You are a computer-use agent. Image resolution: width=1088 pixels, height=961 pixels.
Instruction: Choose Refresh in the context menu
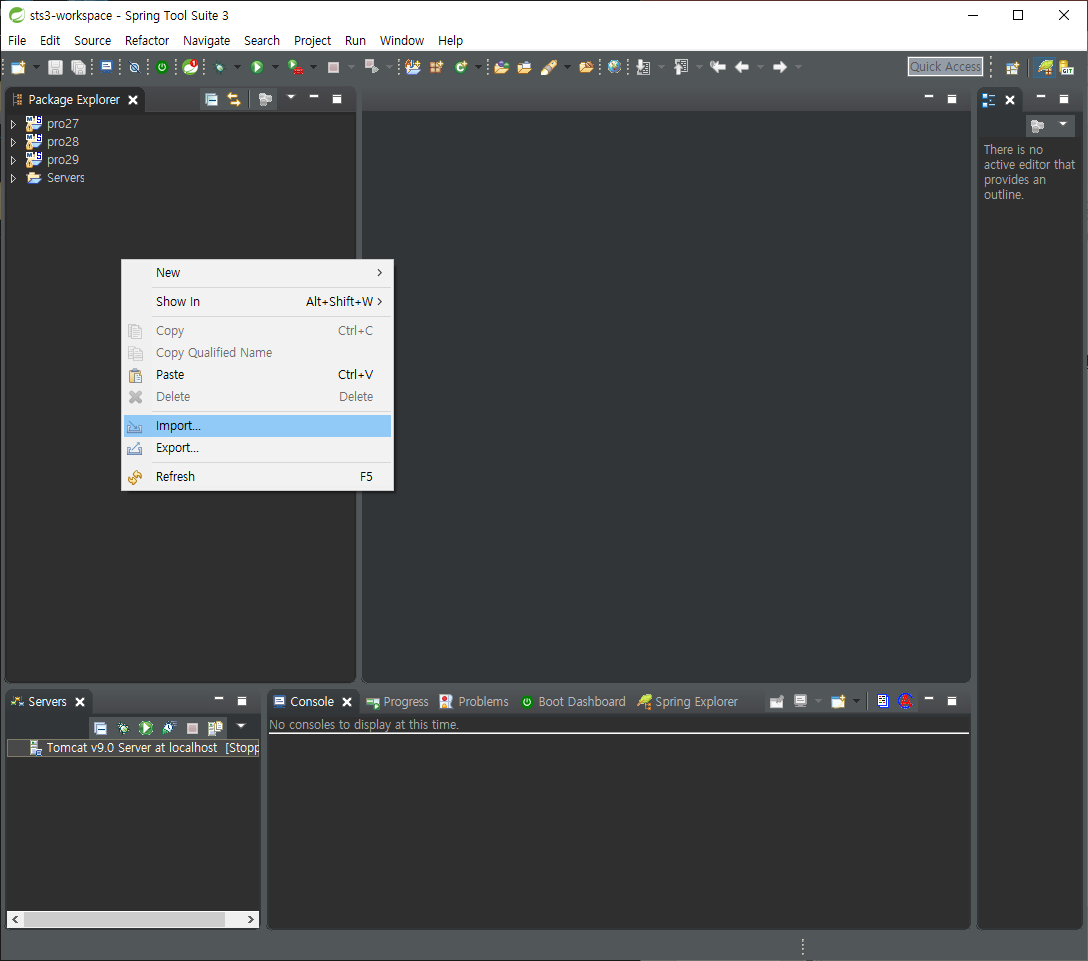coord(257,477)
